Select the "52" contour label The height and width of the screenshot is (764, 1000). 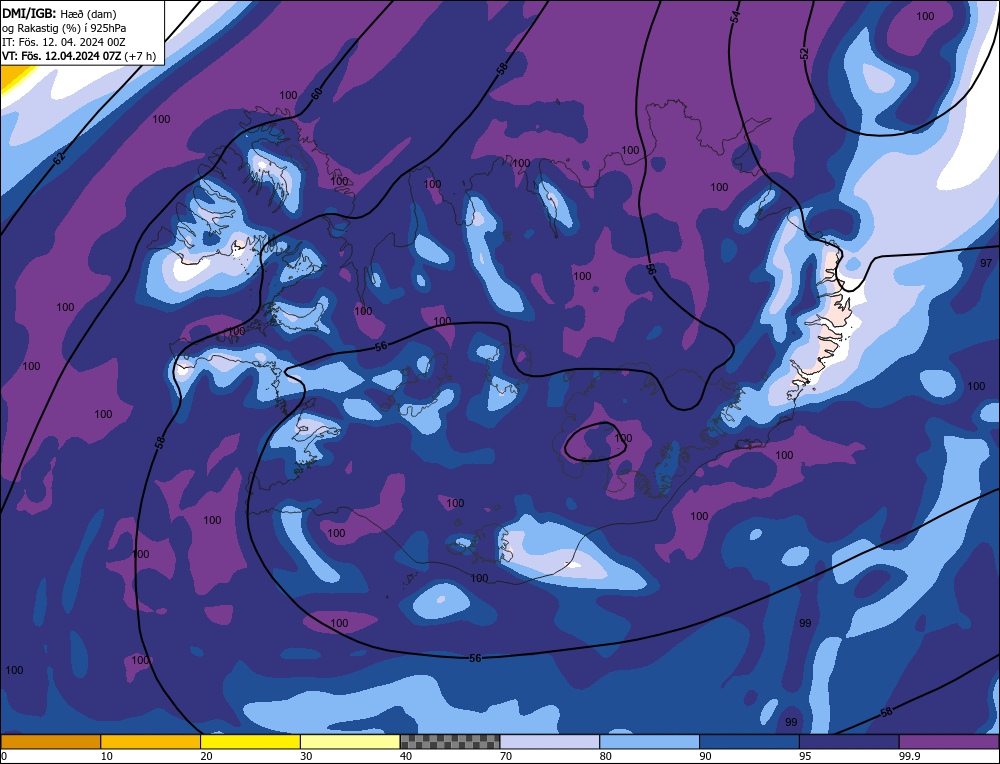(804, 54)
